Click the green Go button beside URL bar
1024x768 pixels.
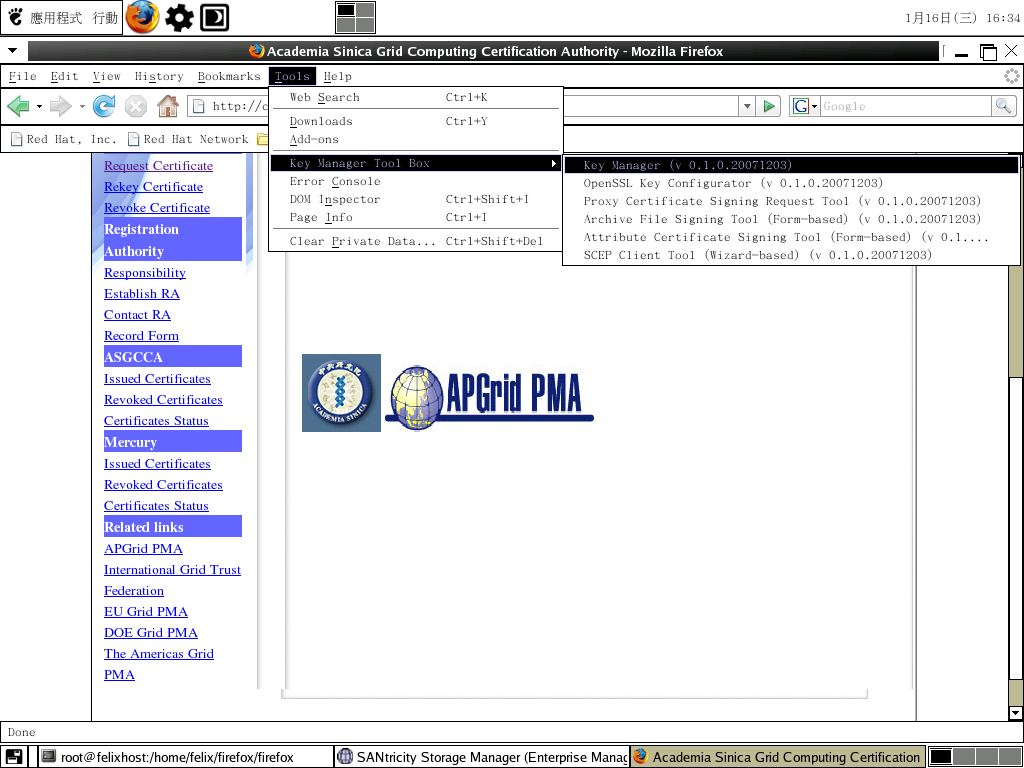pos(769,106)
